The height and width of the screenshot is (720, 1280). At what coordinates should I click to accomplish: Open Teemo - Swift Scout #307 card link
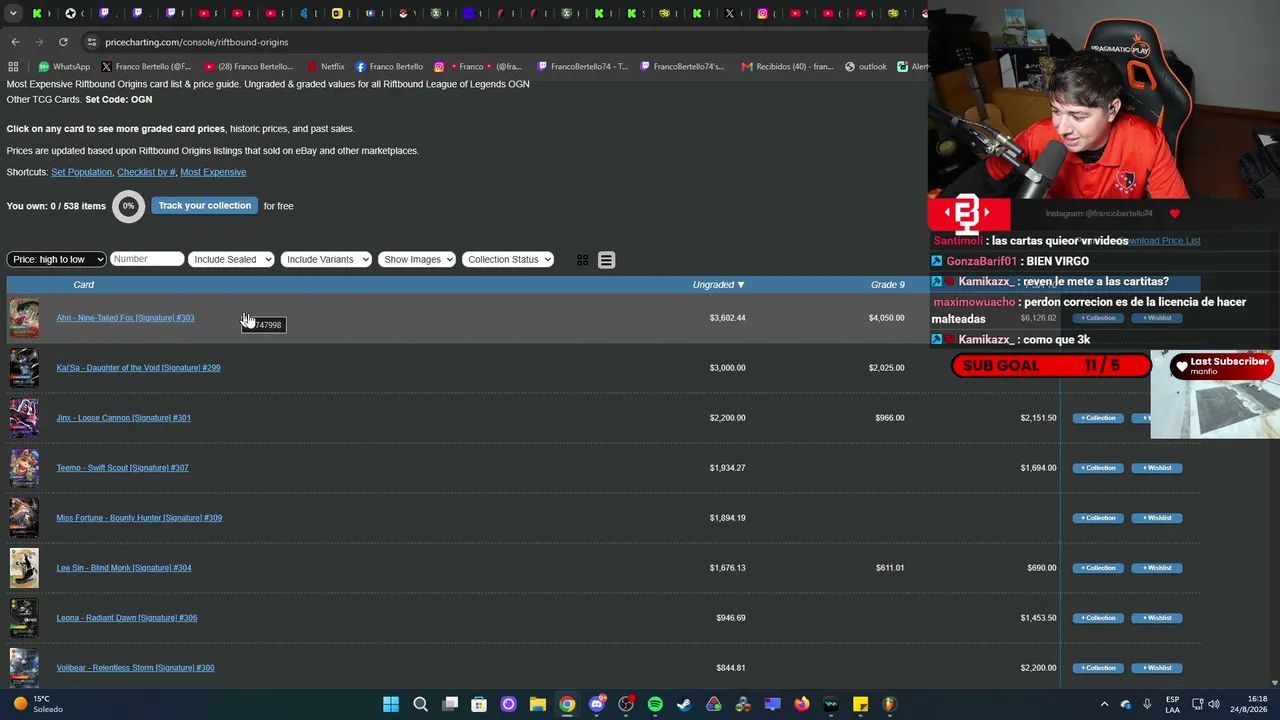122,468
